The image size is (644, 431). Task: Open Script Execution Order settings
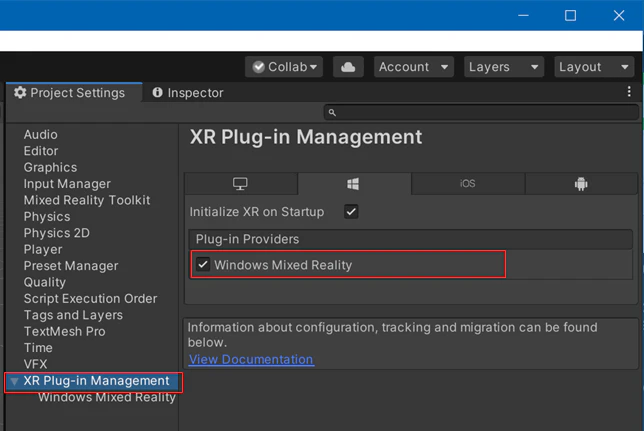pyautogui.click(x=90, y=299)
